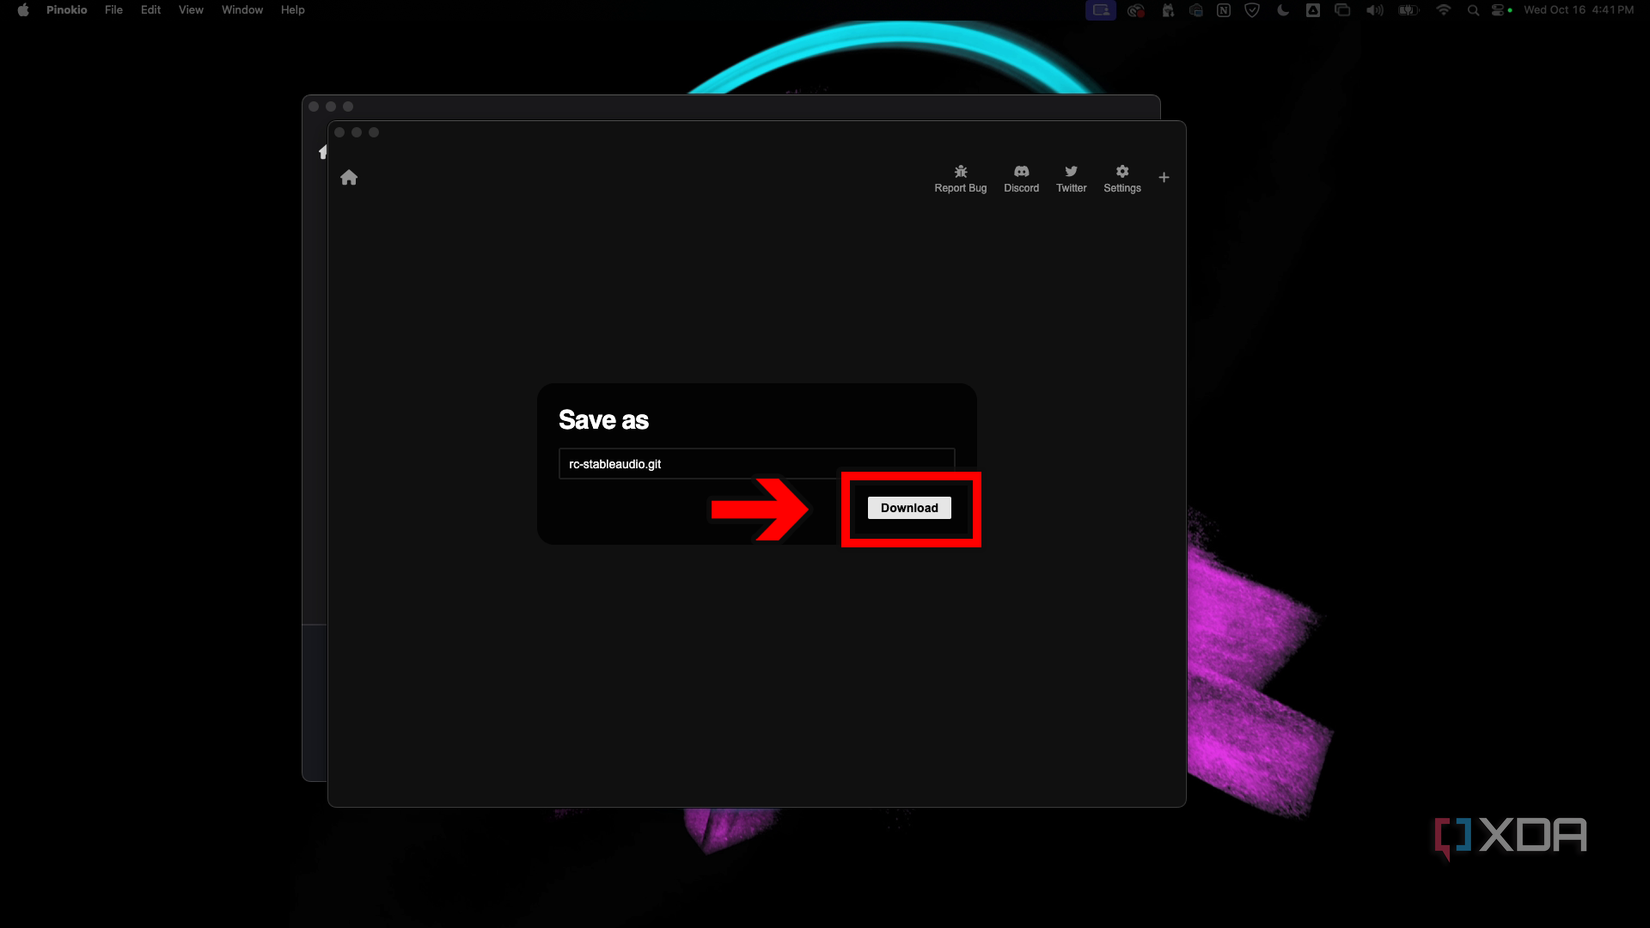Open the Window menu

click(x=241, y=10)
